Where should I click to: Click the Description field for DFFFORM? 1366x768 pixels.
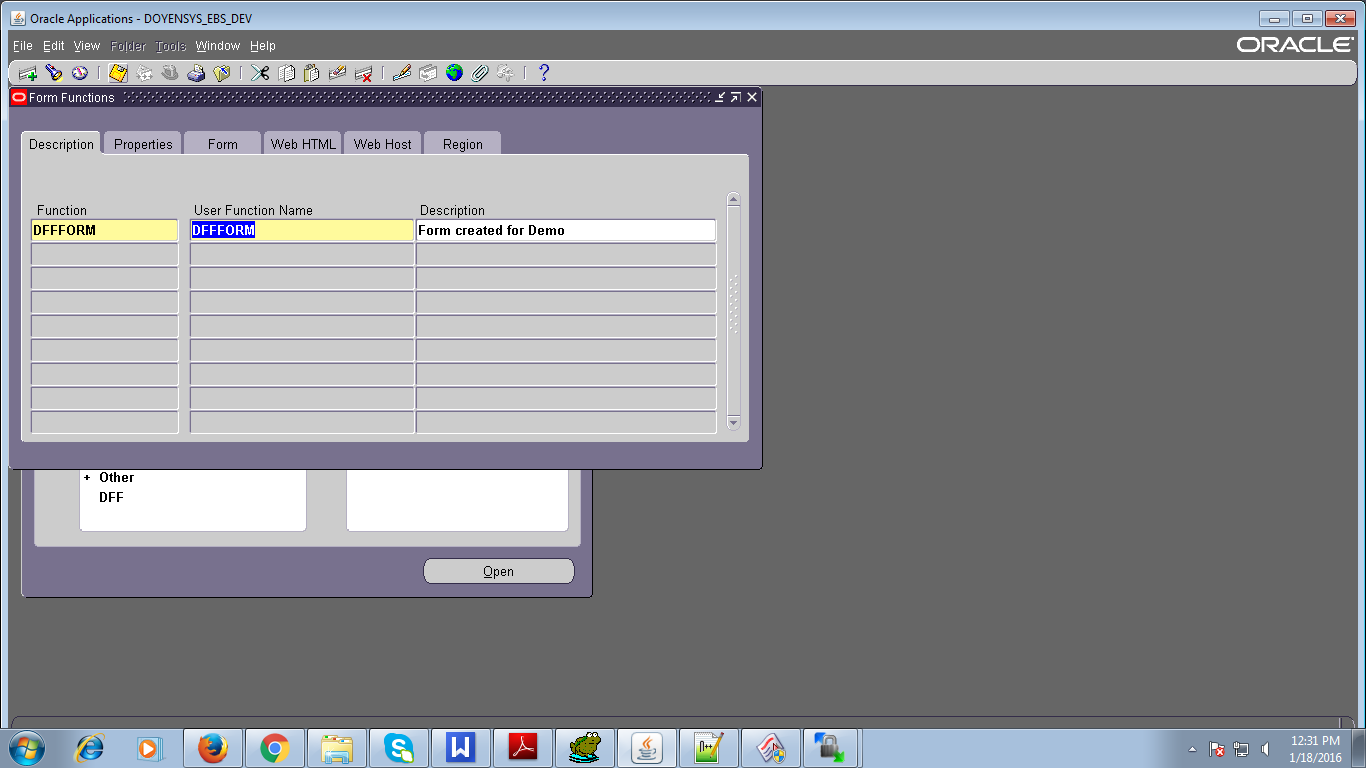click(x=565, y=230)
